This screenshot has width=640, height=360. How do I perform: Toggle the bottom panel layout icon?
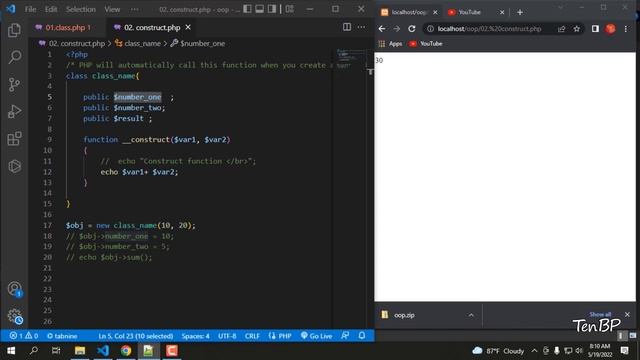coord(260,9)
